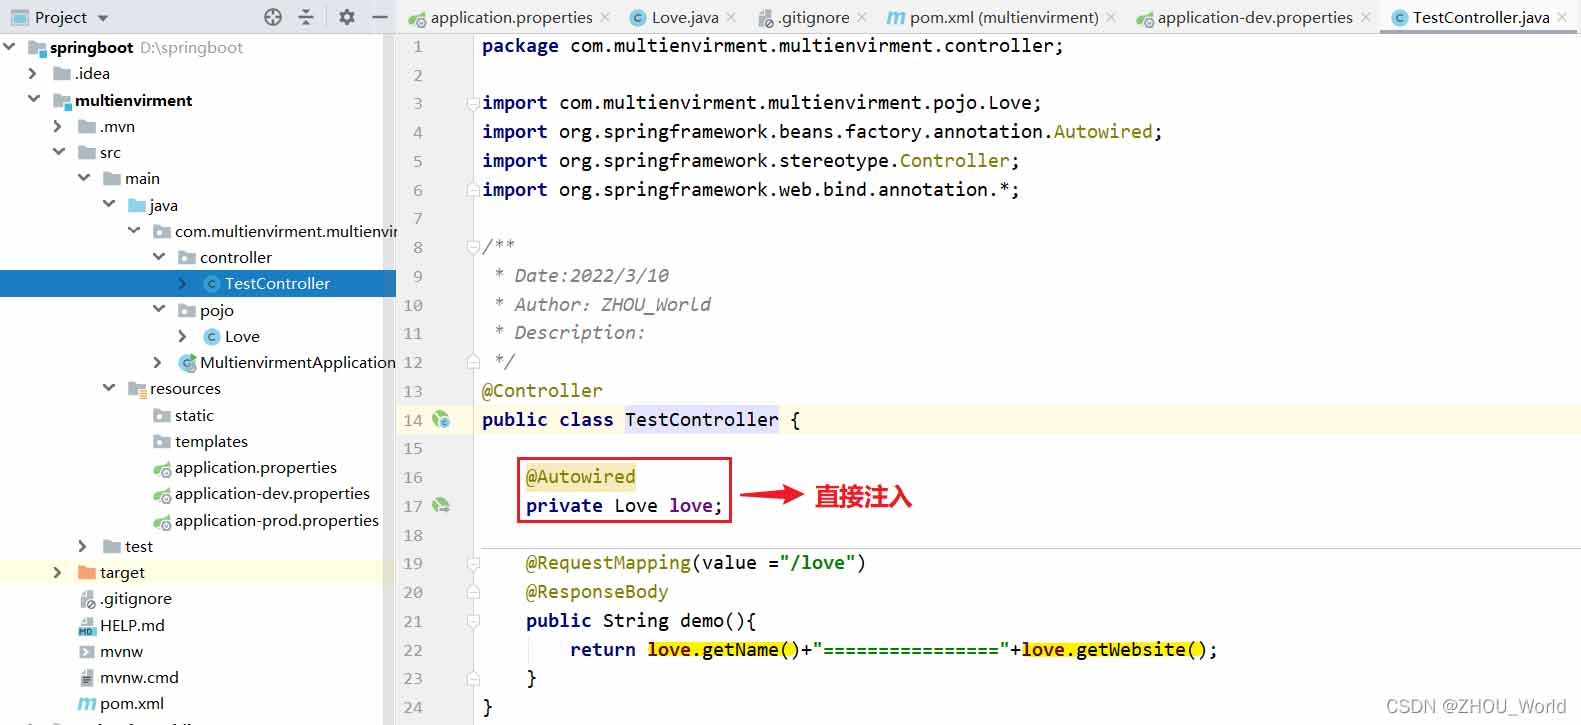Image resolution: width=1581 pixels, height=725 pixels.
Task: Collapse the controller package
Action: (x=159, y=256)
